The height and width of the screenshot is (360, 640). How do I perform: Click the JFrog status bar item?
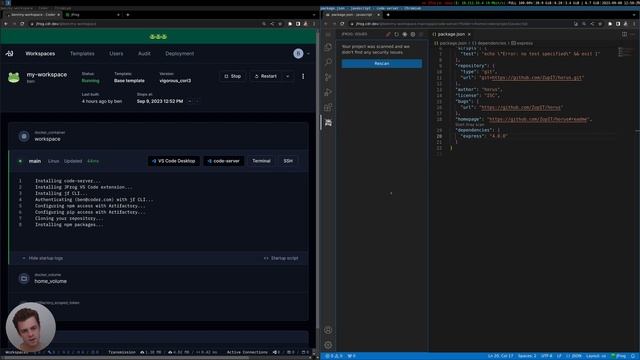618,356
